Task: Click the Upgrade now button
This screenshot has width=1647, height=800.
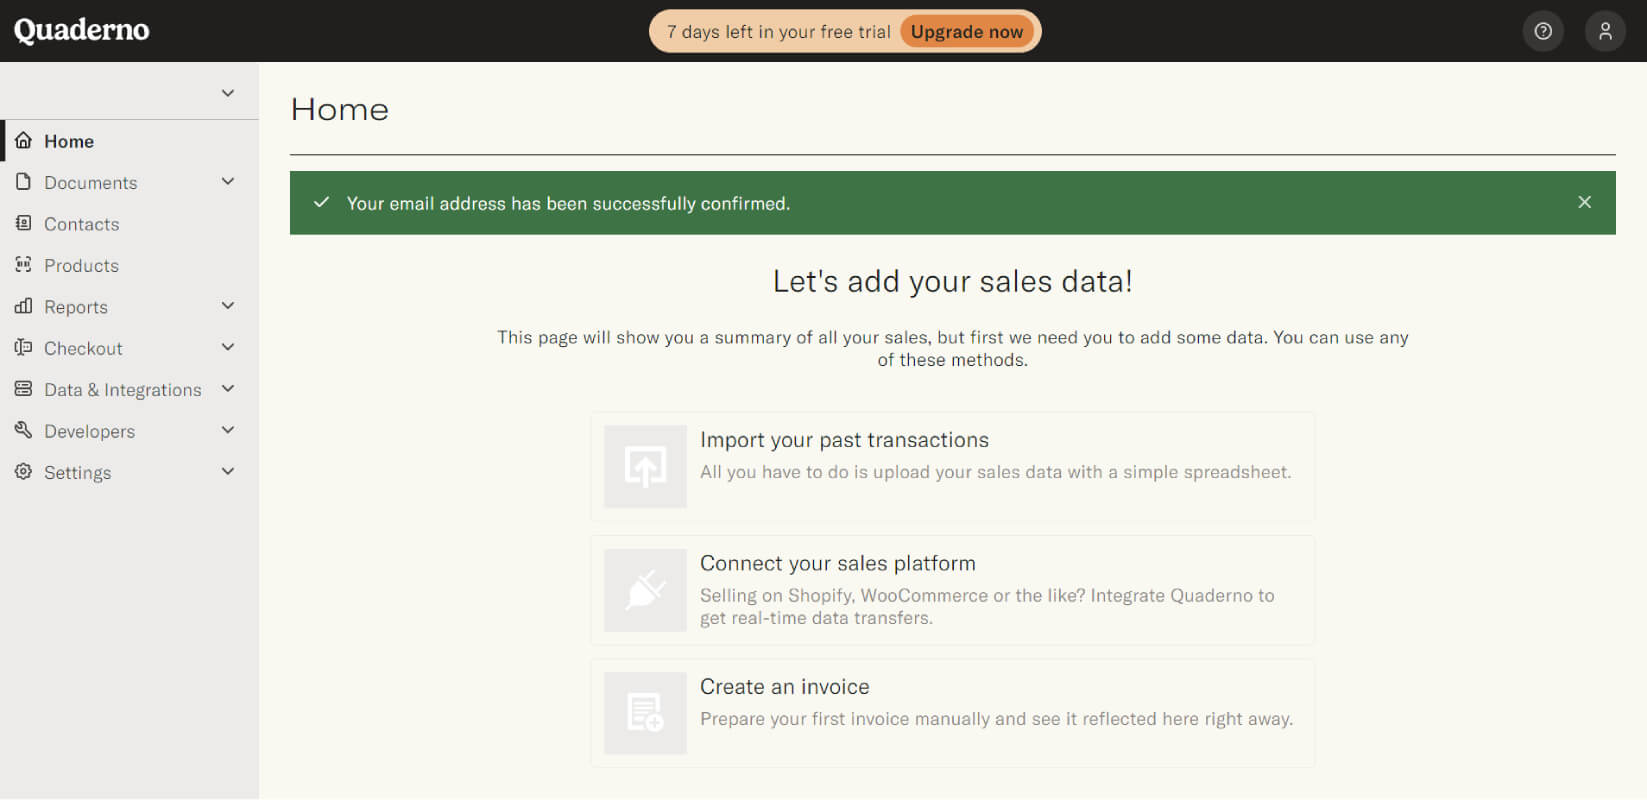Action: click(966, 31)
